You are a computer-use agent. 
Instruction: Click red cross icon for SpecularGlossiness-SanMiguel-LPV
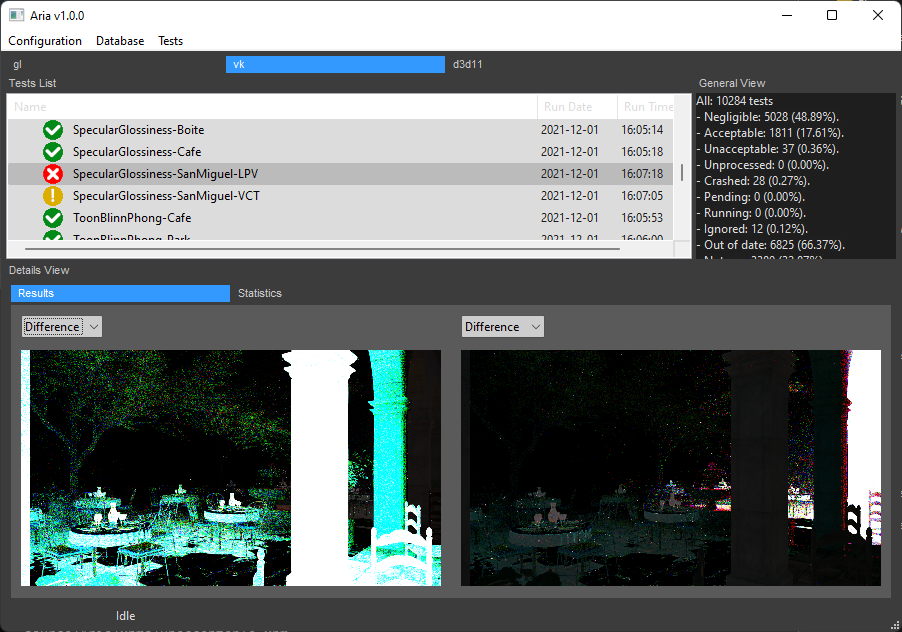point(53,174)
